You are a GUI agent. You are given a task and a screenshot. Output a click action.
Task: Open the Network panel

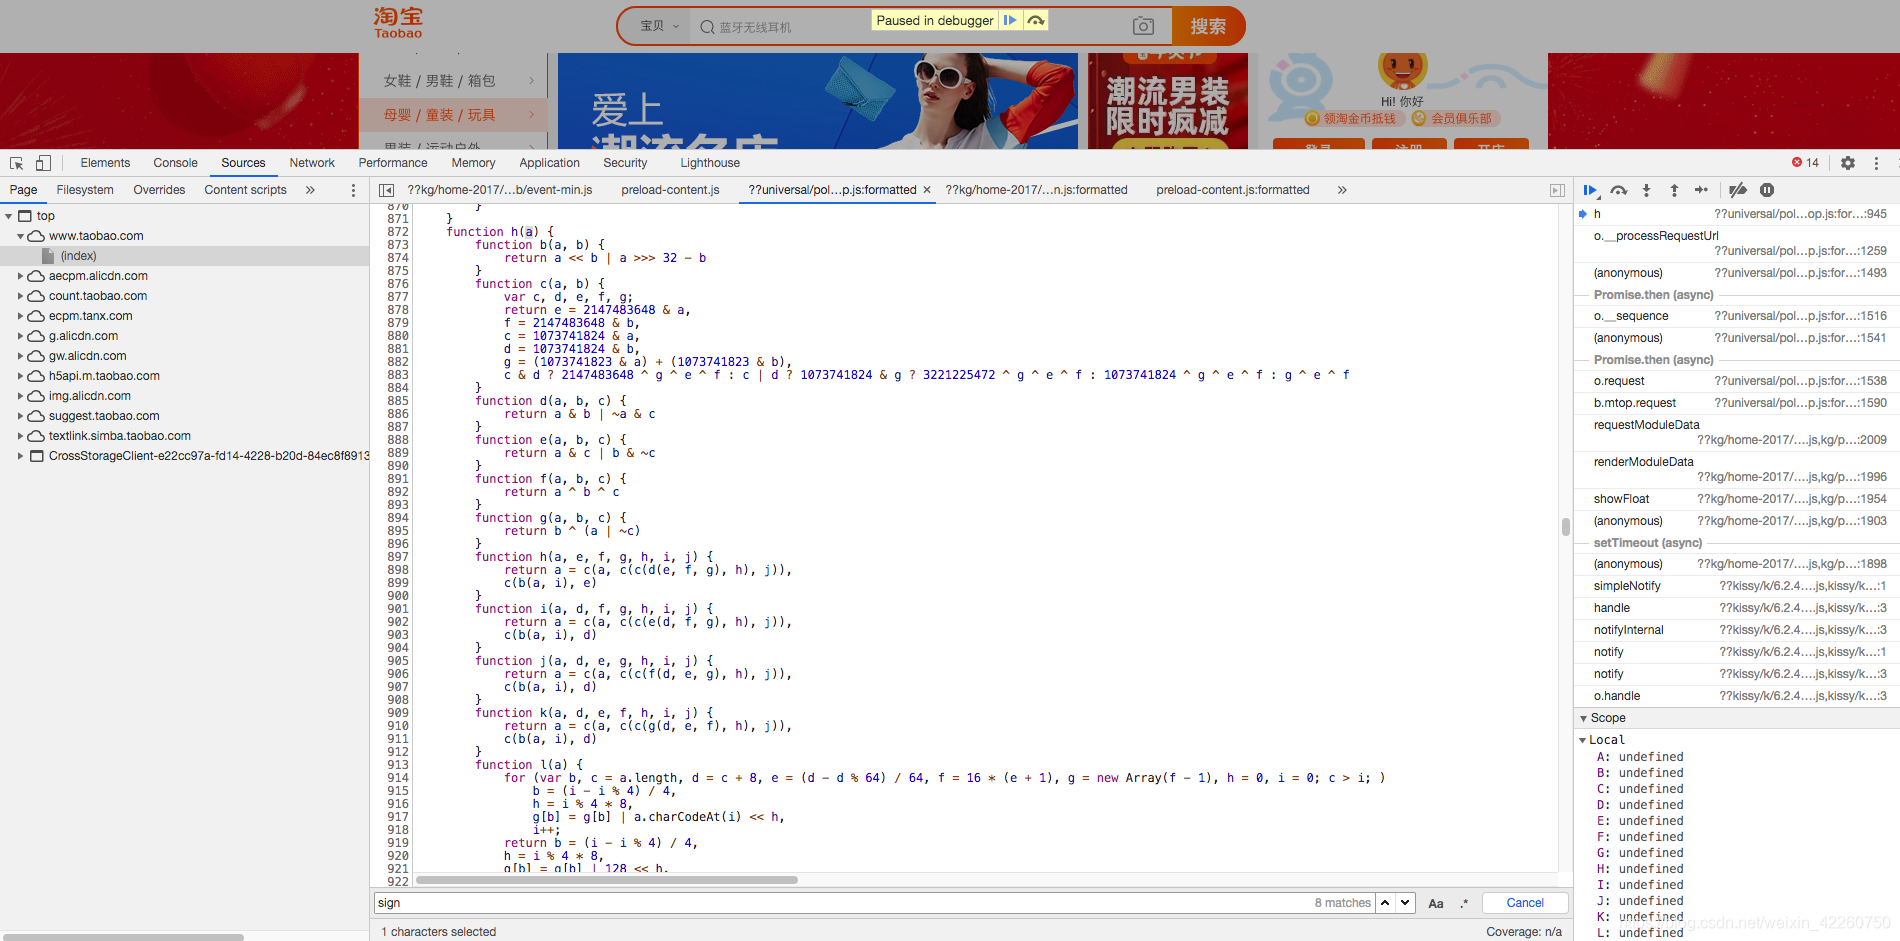[312, 163]
